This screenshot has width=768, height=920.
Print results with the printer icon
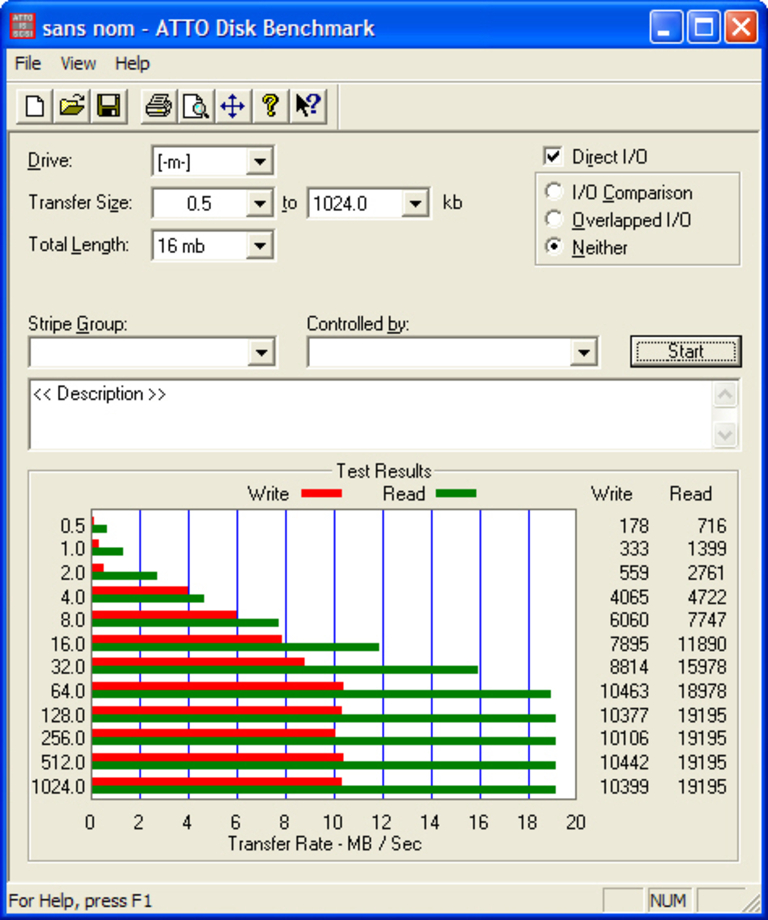158,106
